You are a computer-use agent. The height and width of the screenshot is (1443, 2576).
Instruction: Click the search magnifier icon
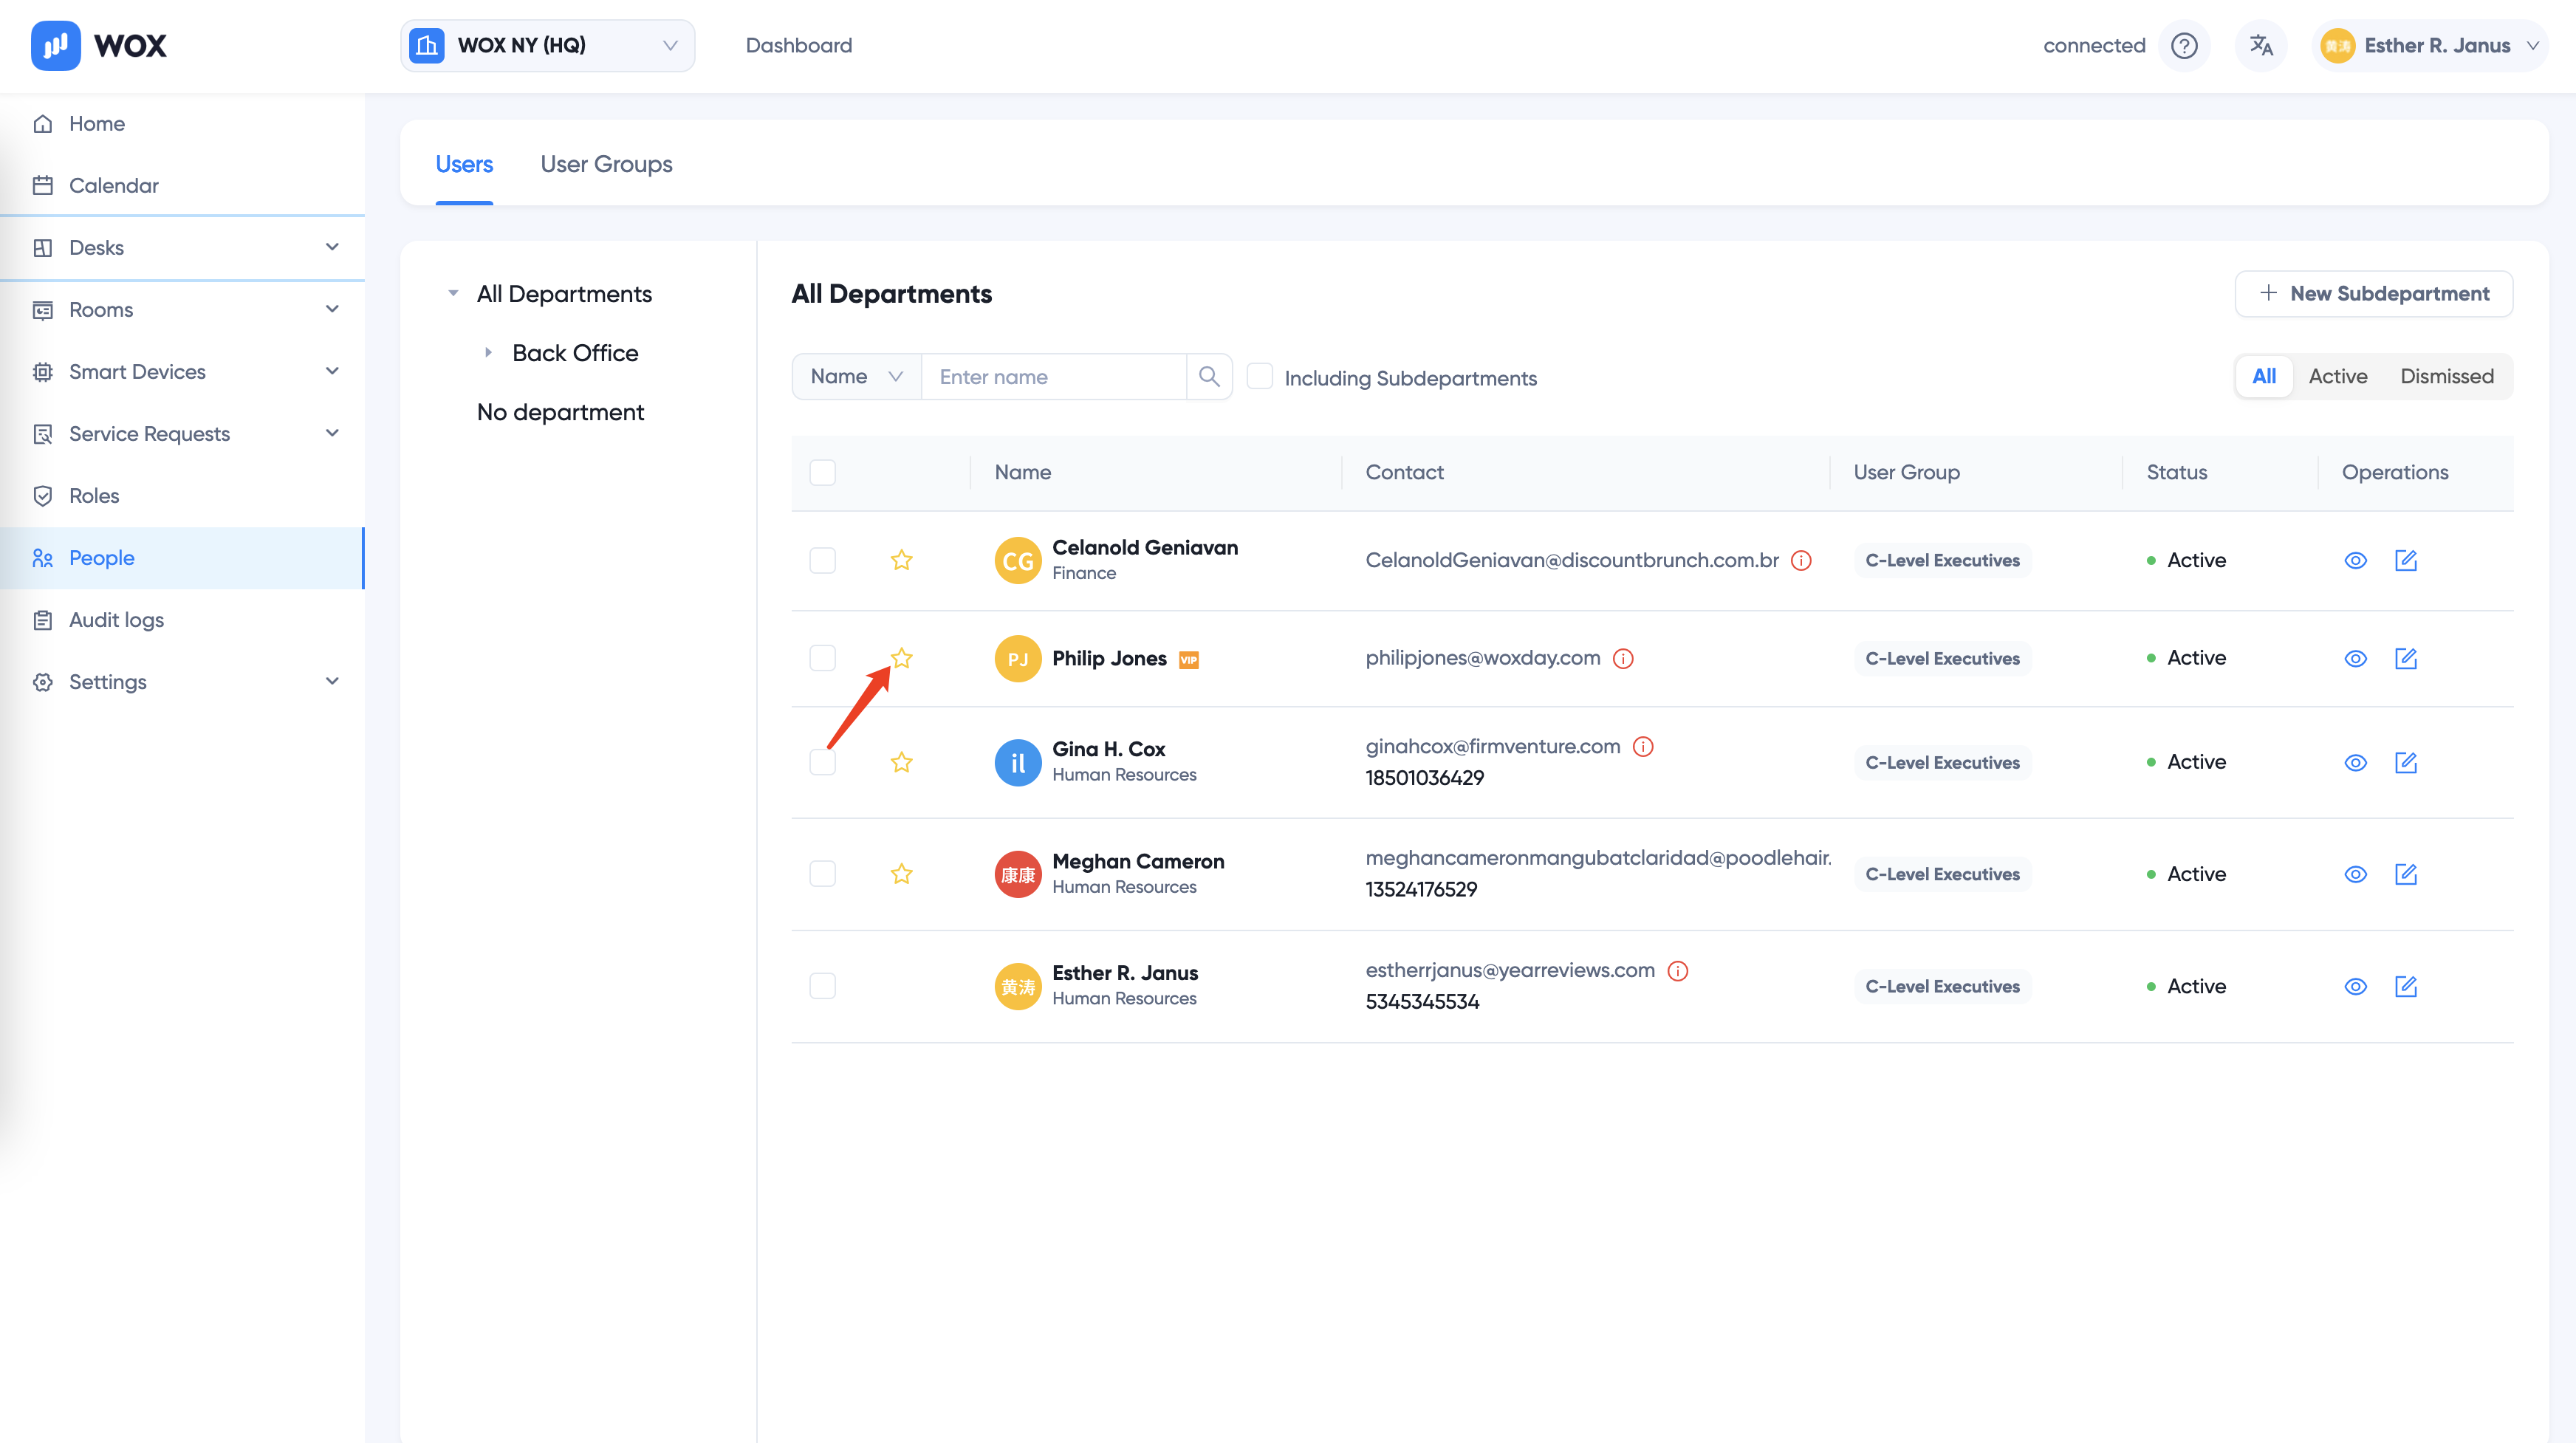[x=1209, y=377]
